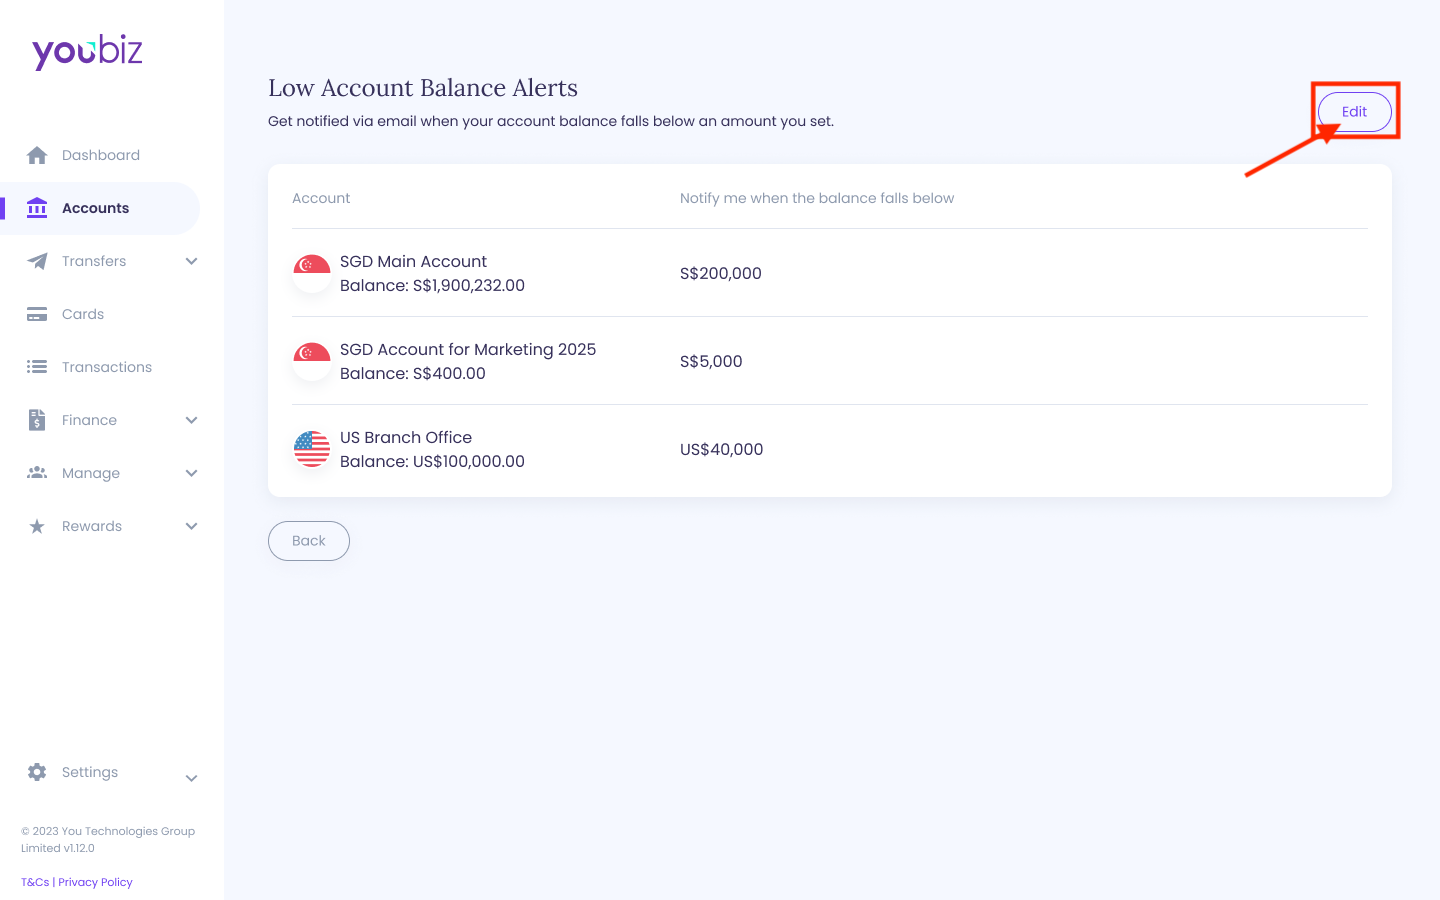This screenshot has height=900, width=1440.
Task: Select the Transfers paper plane icon
Action: pyautogui.click(x=37, y=261)
